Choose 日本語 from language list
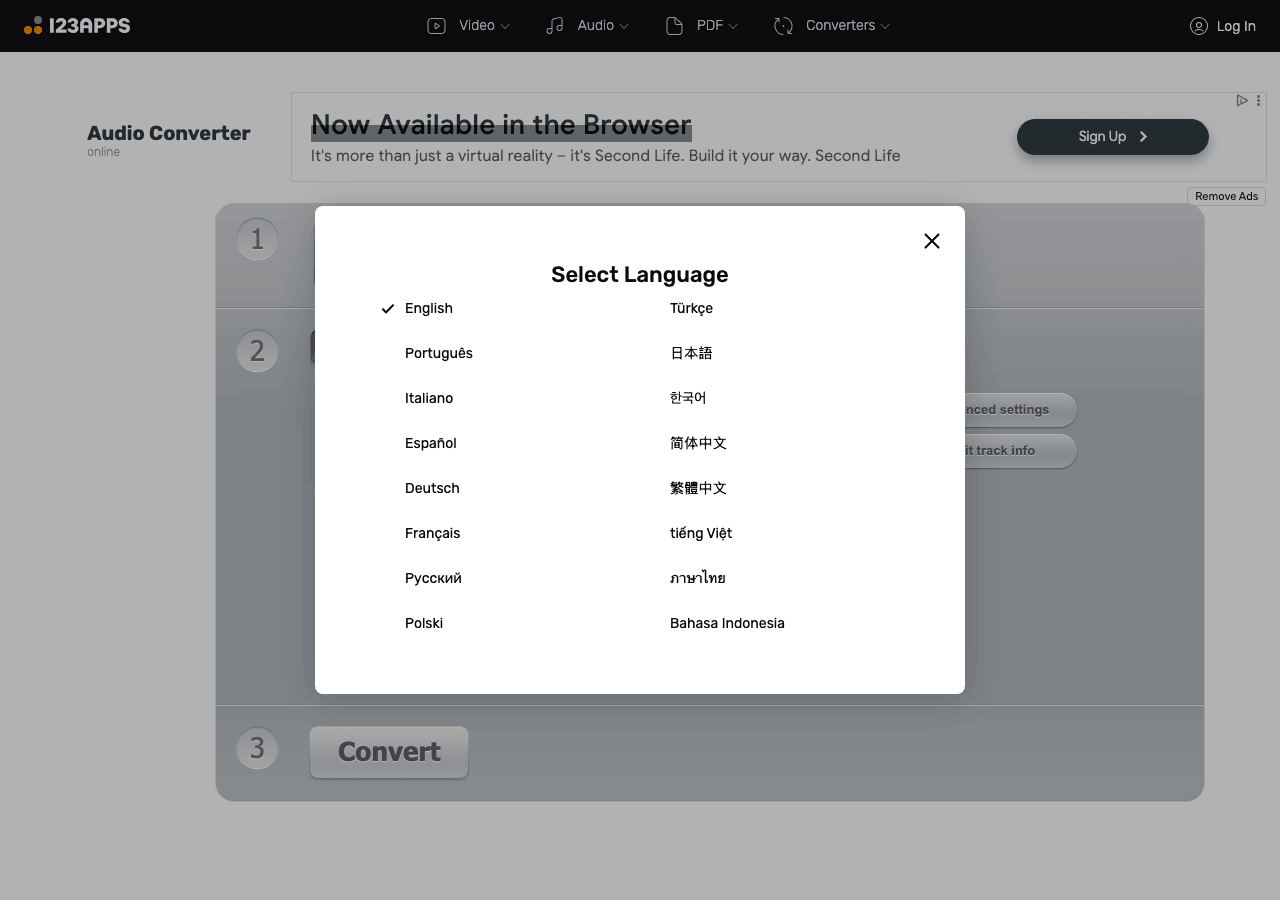This screenshot has width=1280, height=900. coord(691,353)
